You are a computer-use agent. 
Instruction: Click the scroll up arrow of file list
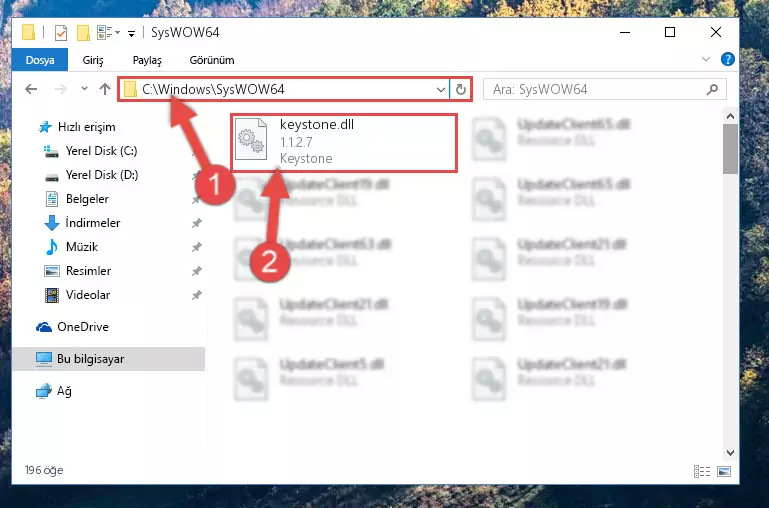(x=730, y=116)
